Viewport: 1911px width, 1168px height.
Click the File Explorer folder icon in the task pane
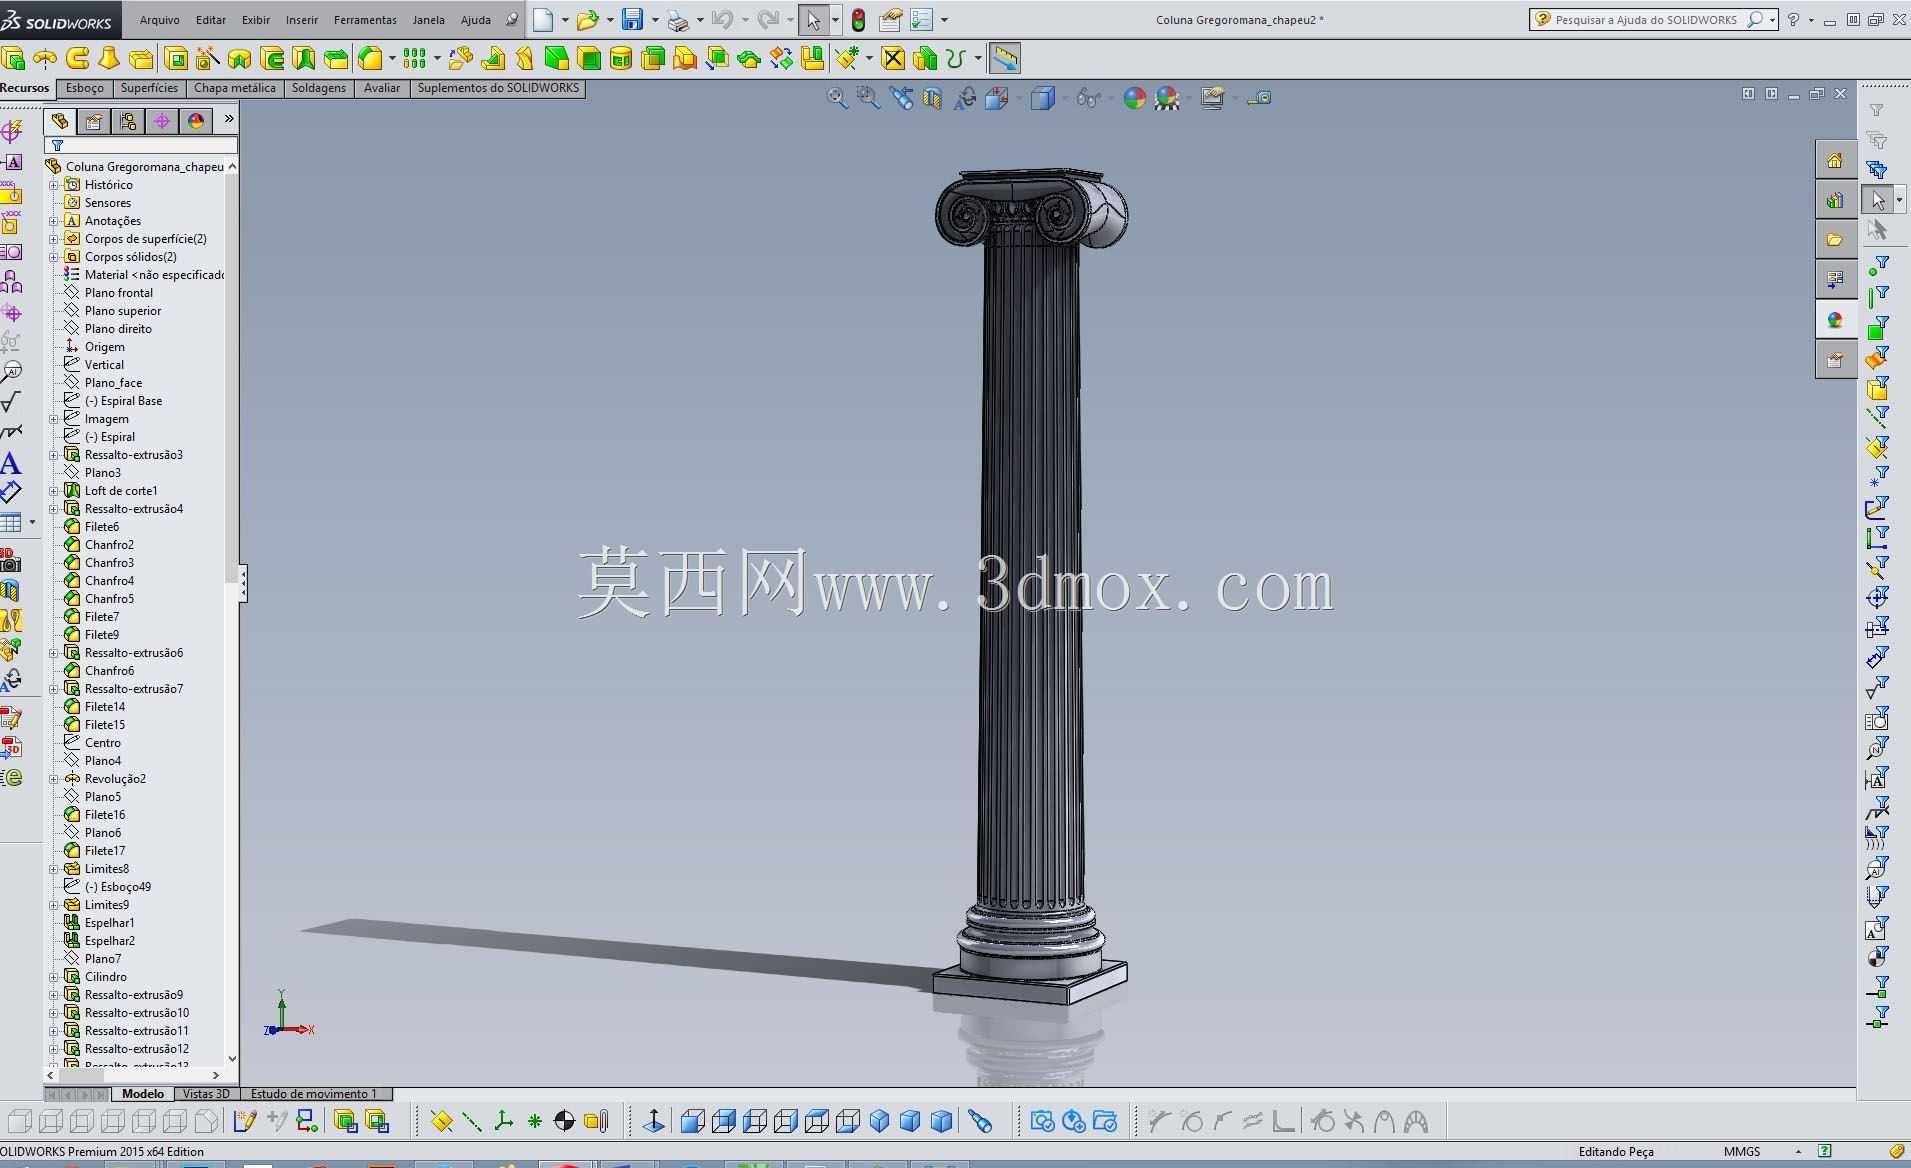(1835, 240)
